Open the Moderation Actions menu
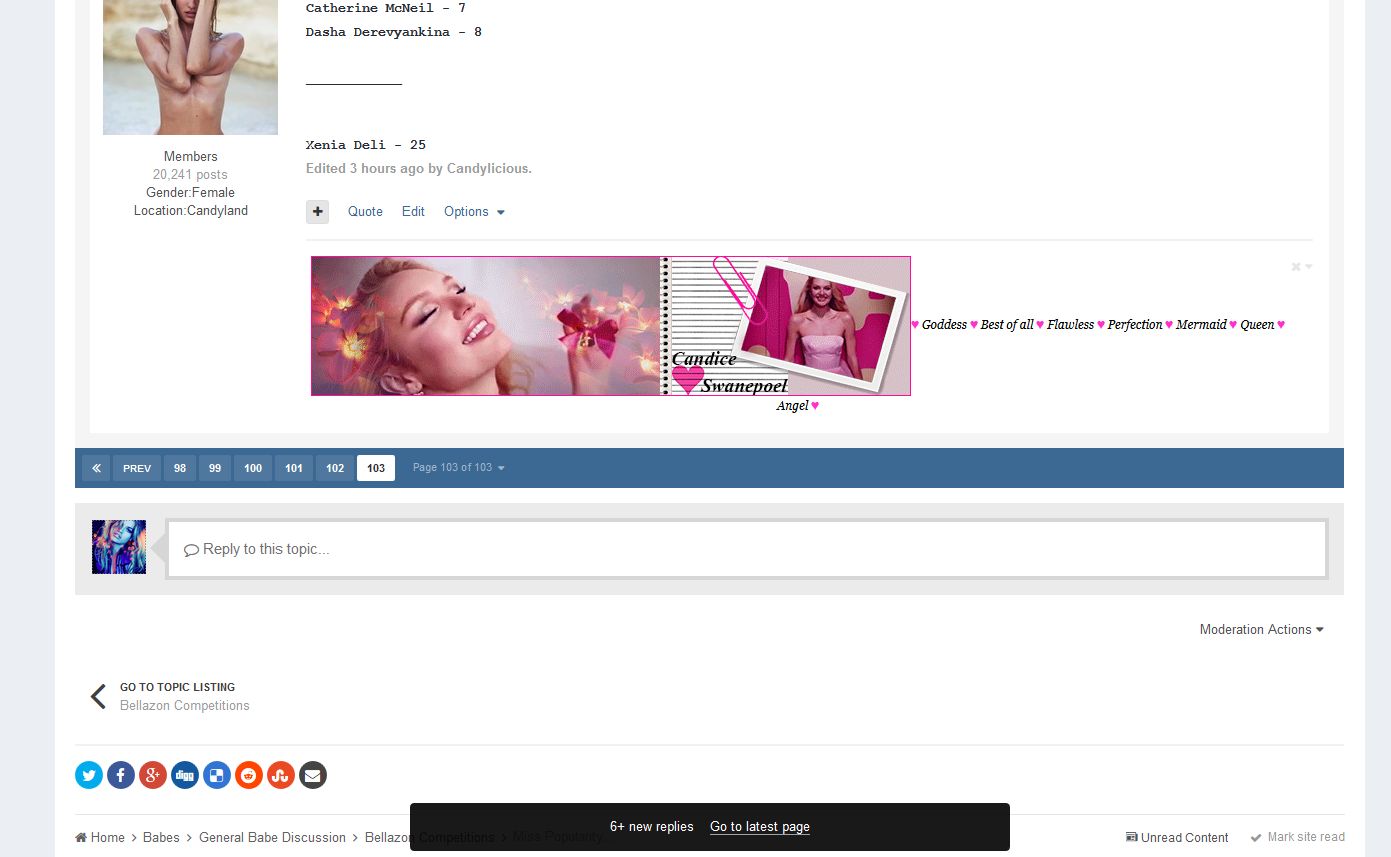This screenshot has height=857, width=1391. point(1262,630)
